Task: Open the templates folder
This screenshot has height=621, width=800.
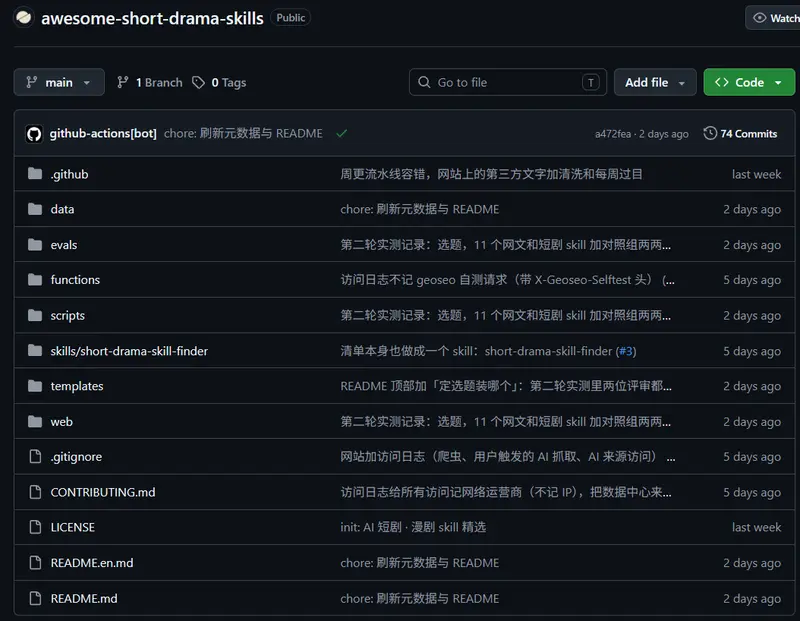Action: point(77,386)
